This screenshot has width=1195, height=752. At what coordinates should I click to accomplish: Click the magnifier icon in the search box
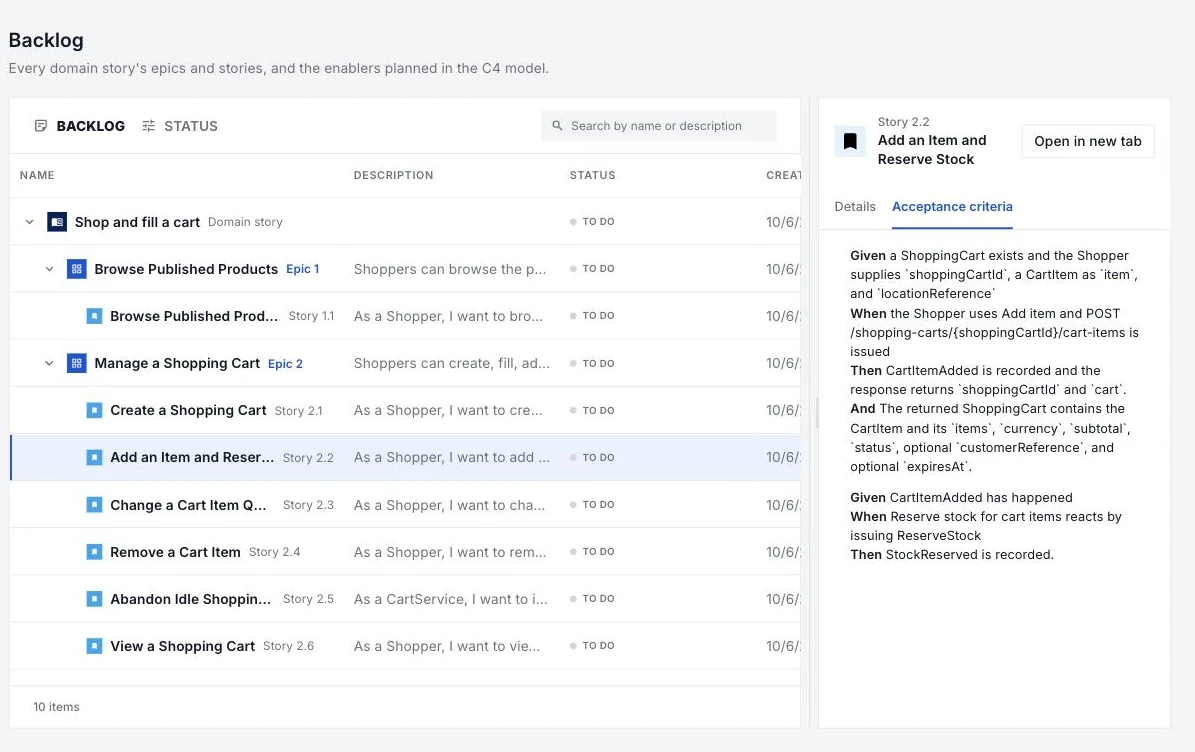557,126
